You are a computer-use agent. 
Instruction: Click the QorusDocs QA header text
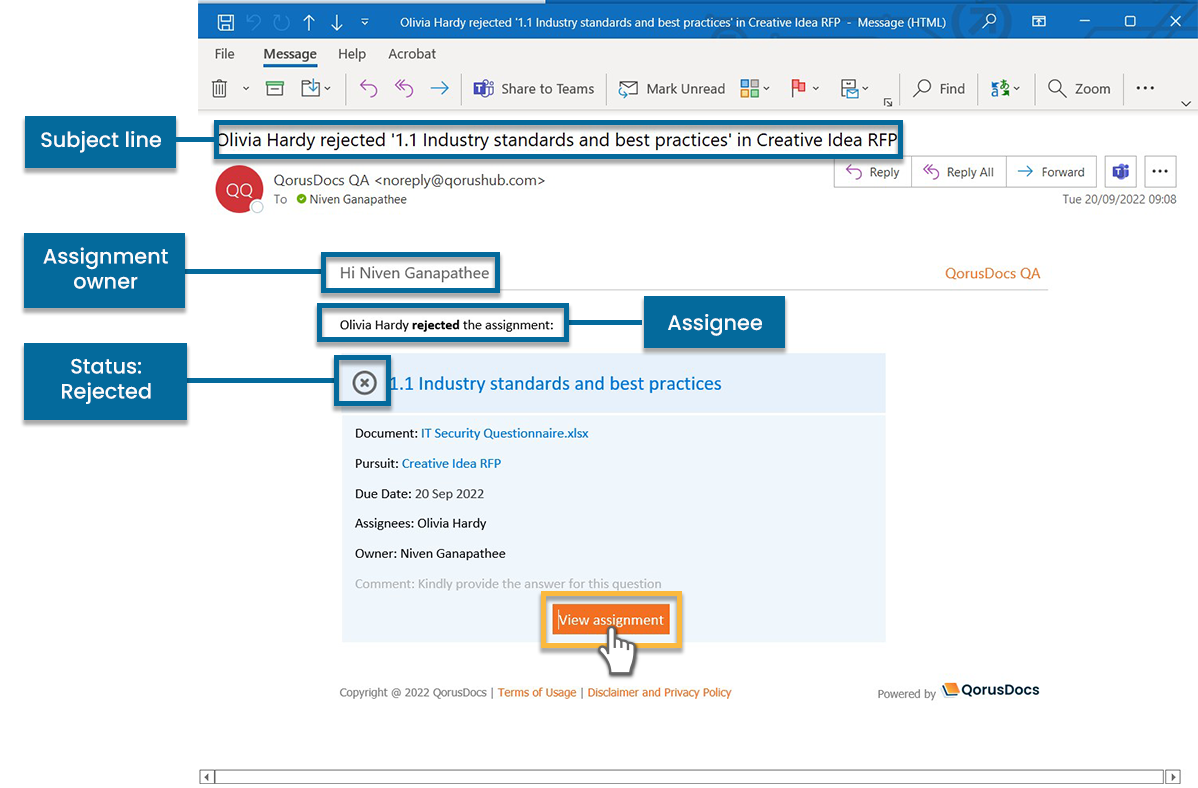(992, 273)
